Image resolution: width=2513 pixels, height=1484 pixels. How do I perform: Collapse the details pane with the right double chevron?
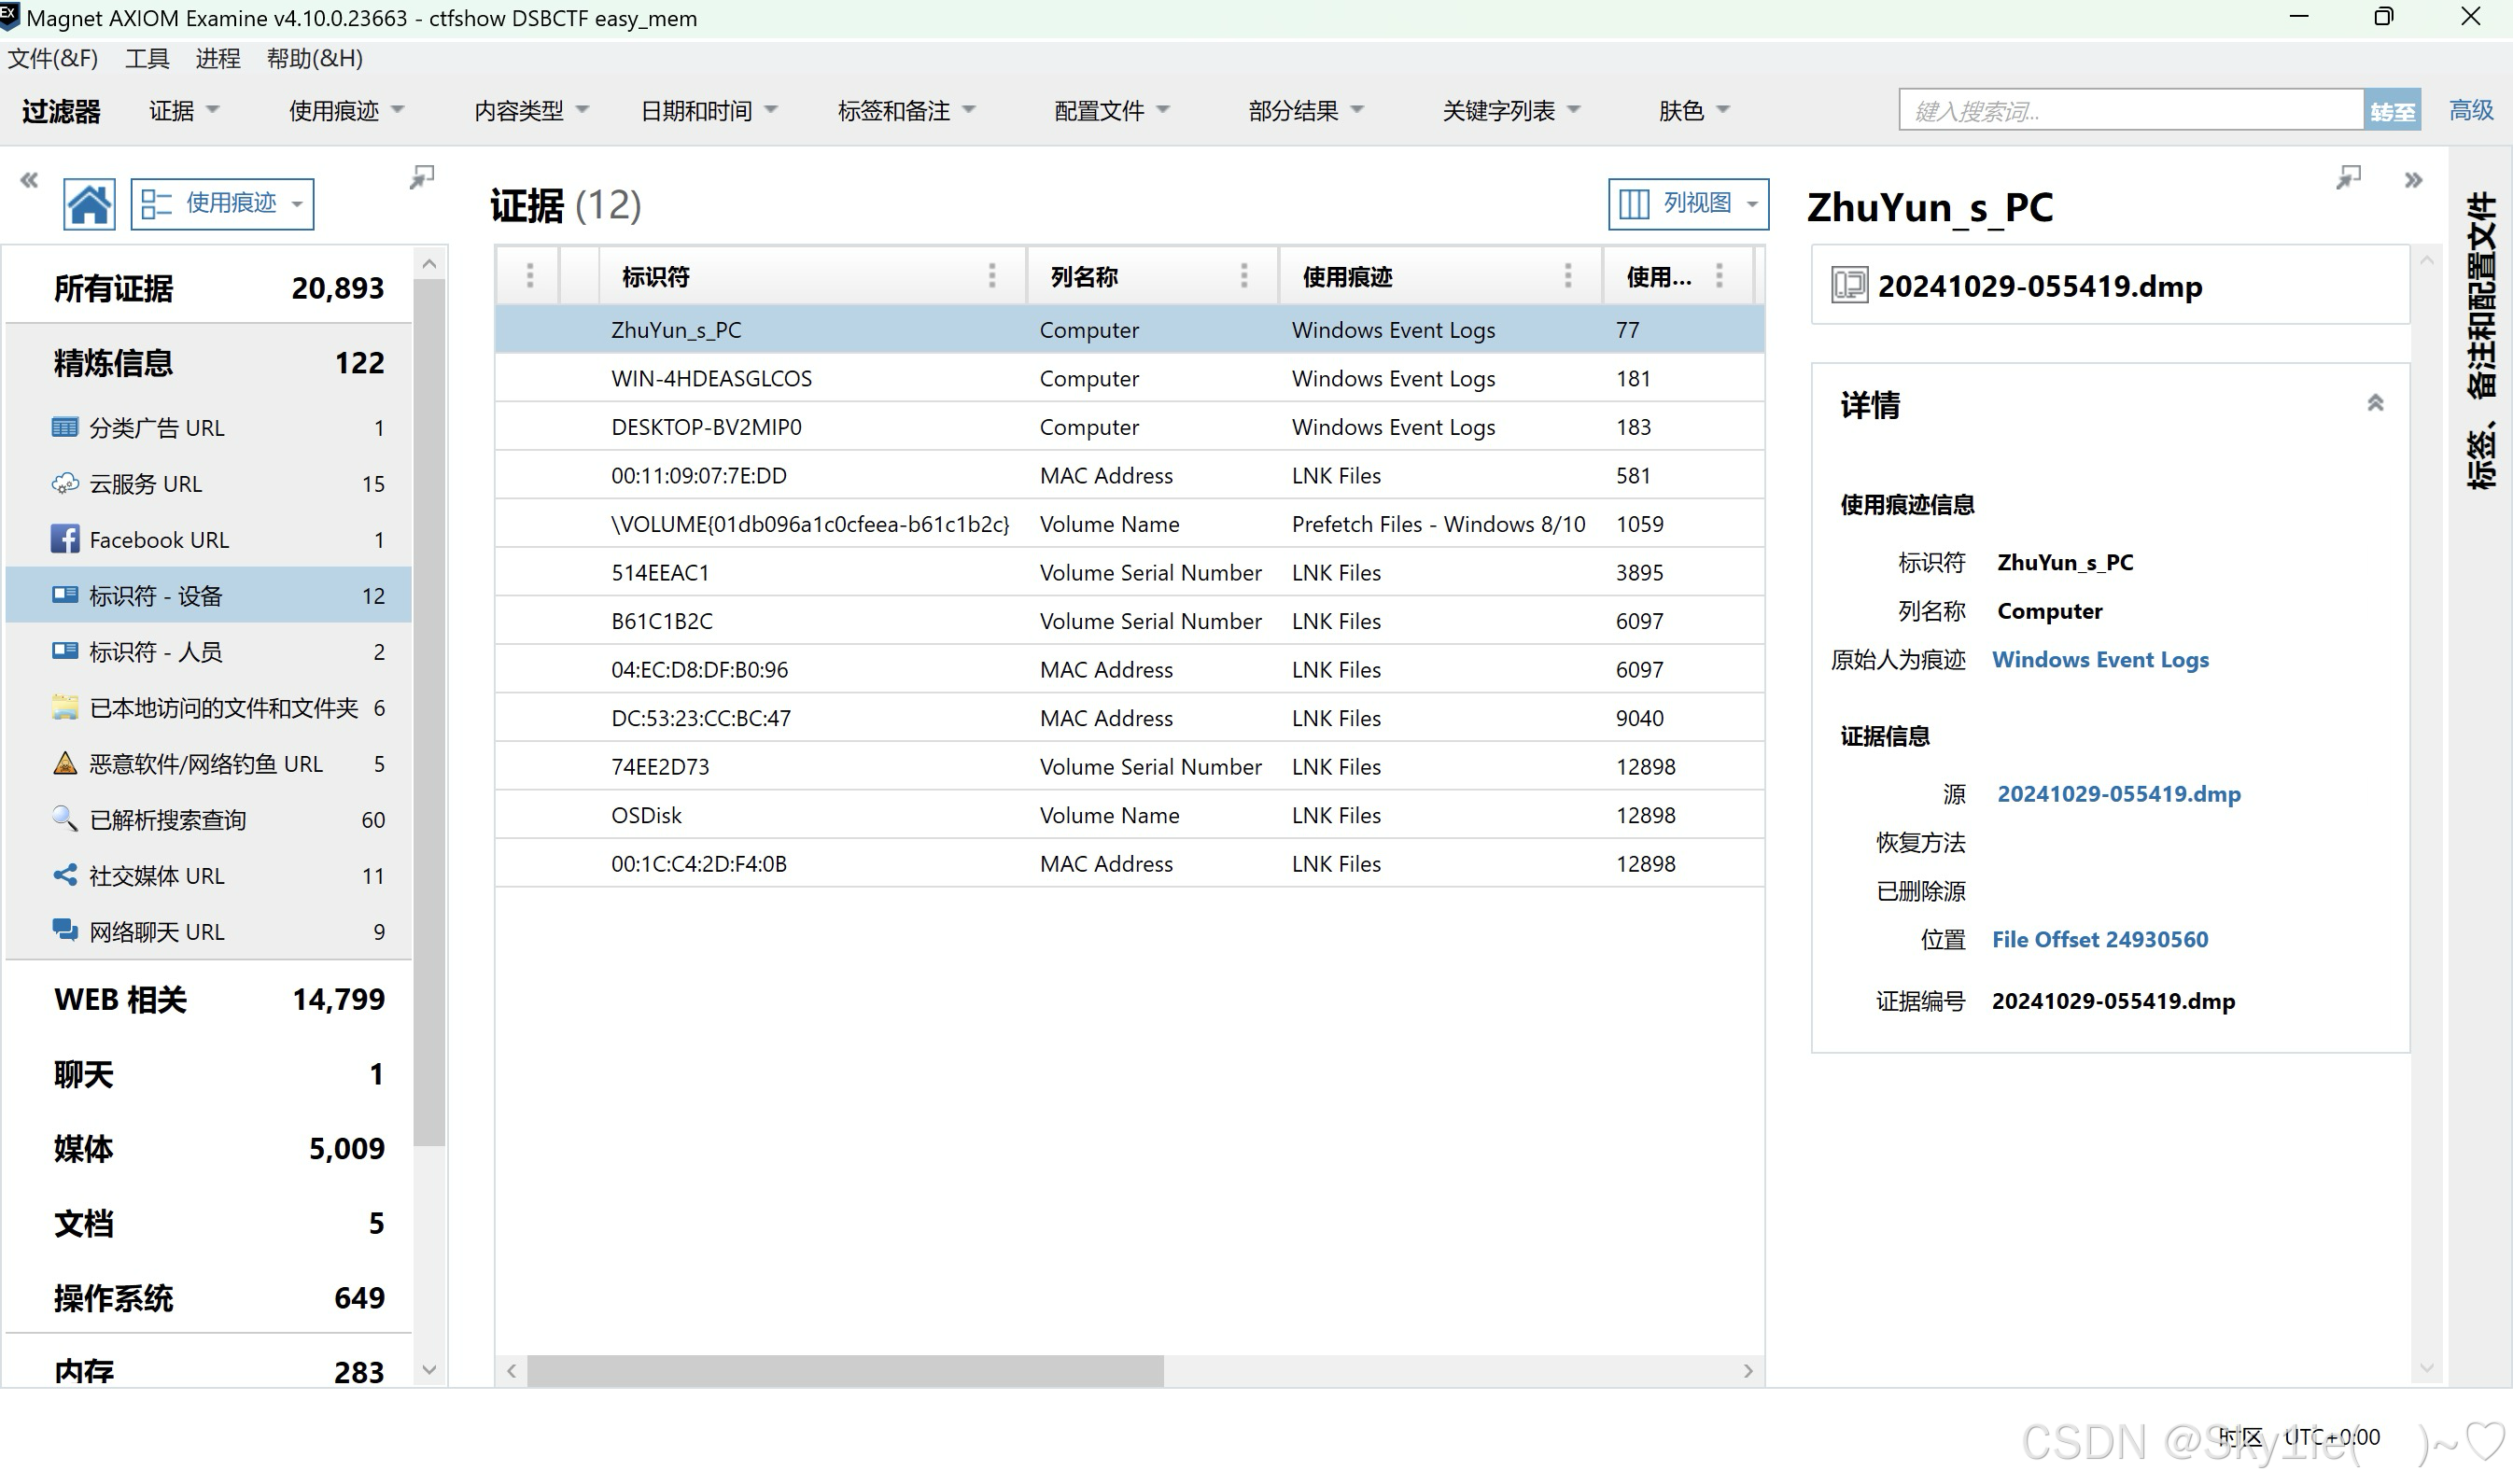pos(2413,180)
